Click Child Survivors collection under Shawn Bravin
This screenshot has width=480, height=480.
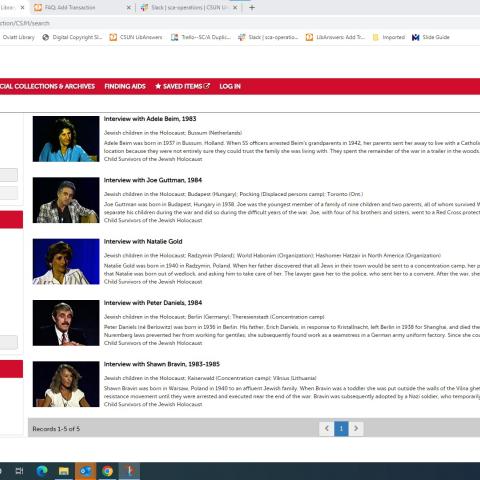click(153, 404)
